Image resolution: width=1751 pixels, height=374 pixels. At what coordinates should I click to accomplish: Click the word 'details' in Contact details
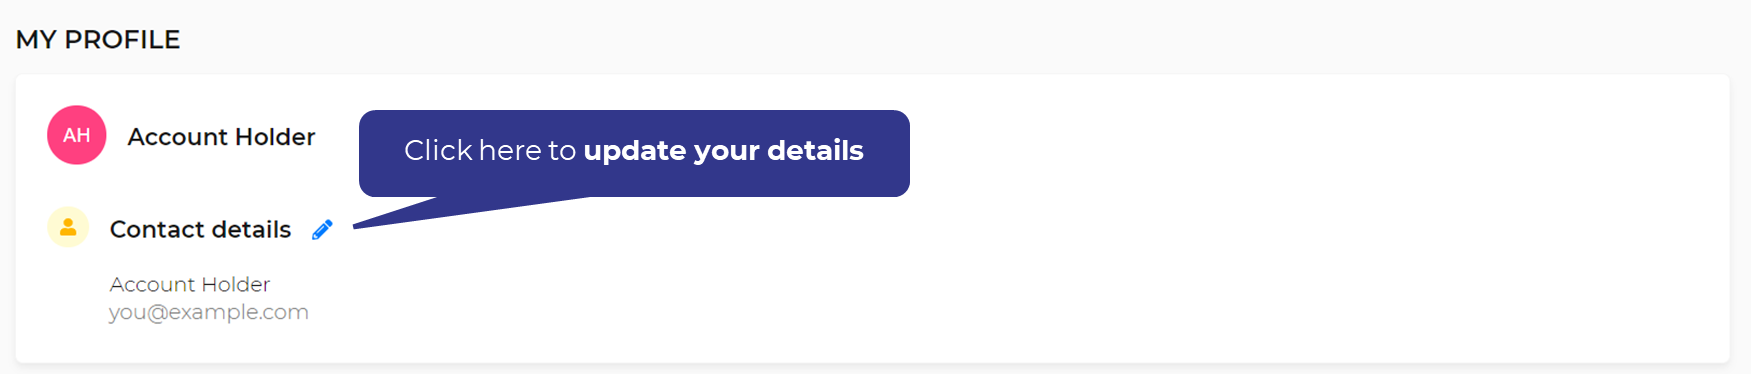coord(251,229)
